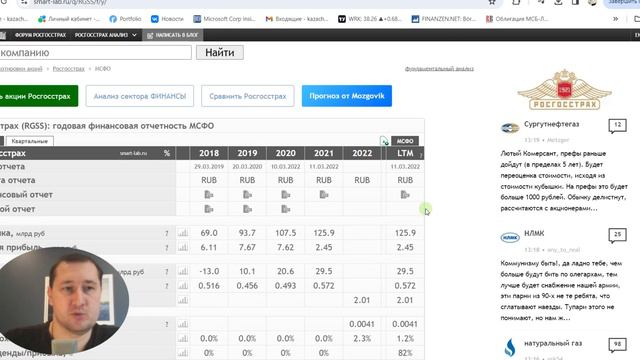Follow the Росгосстрах breadcrumb link
640x360 pixels.
point(69,69)
